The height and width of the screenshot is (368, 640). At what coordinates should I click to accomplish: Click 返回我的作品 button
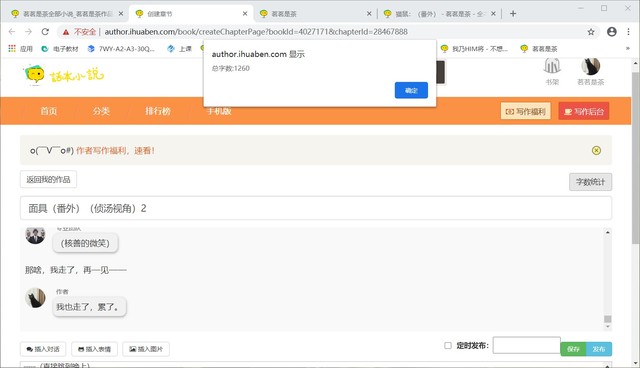pyautogui.click(x=48, y=179)
